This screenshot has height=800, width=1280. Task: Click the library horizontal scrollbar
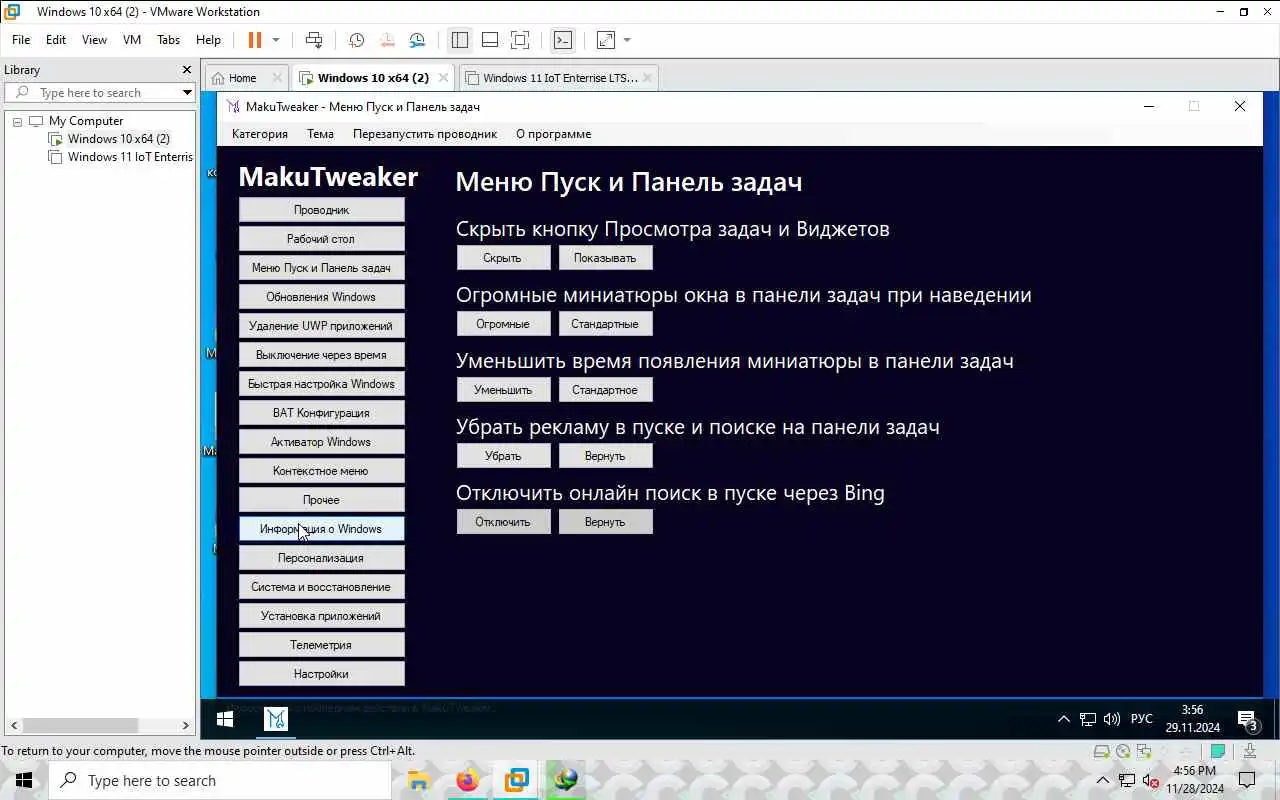[100, 726]
